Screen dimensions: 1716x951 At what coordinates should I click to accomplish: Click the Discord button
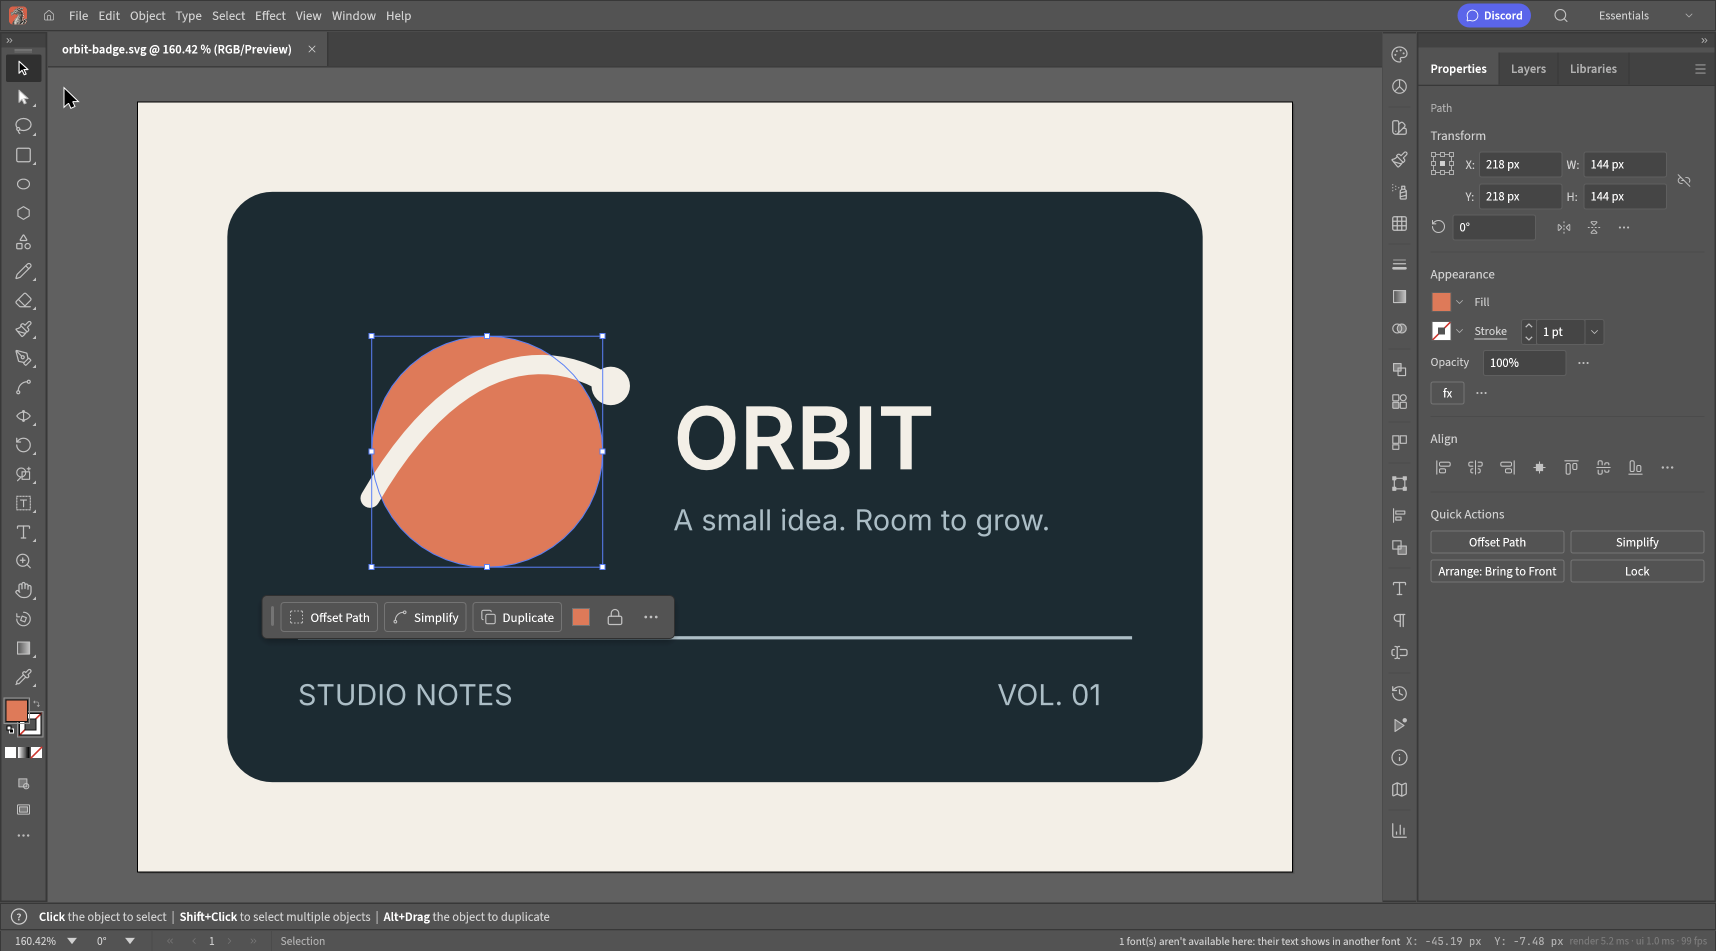click(x=1494, y=16)
